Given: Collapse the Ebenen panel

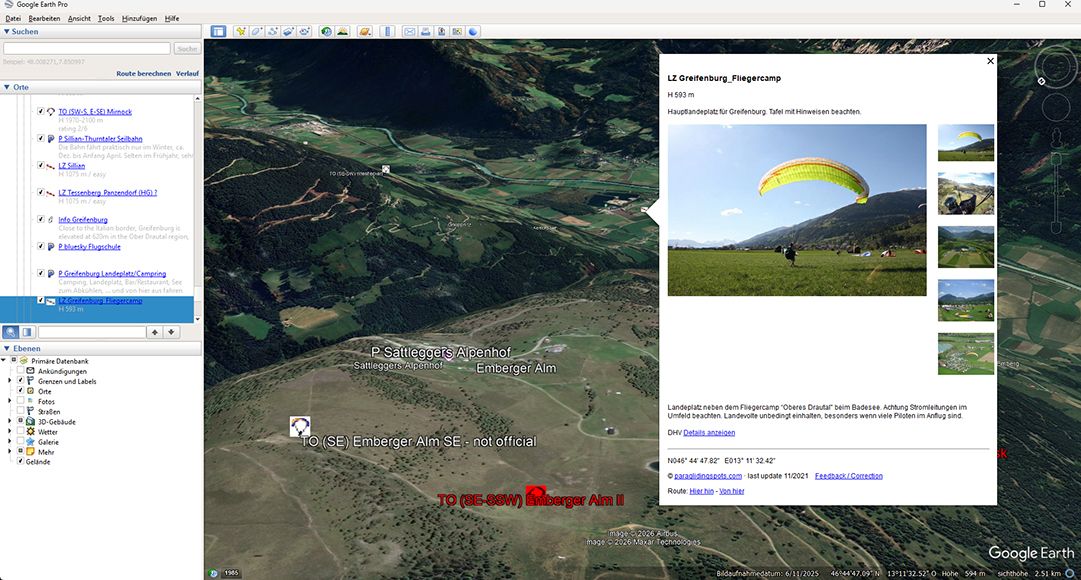Looking at the screenshot, I should [6, 348].
